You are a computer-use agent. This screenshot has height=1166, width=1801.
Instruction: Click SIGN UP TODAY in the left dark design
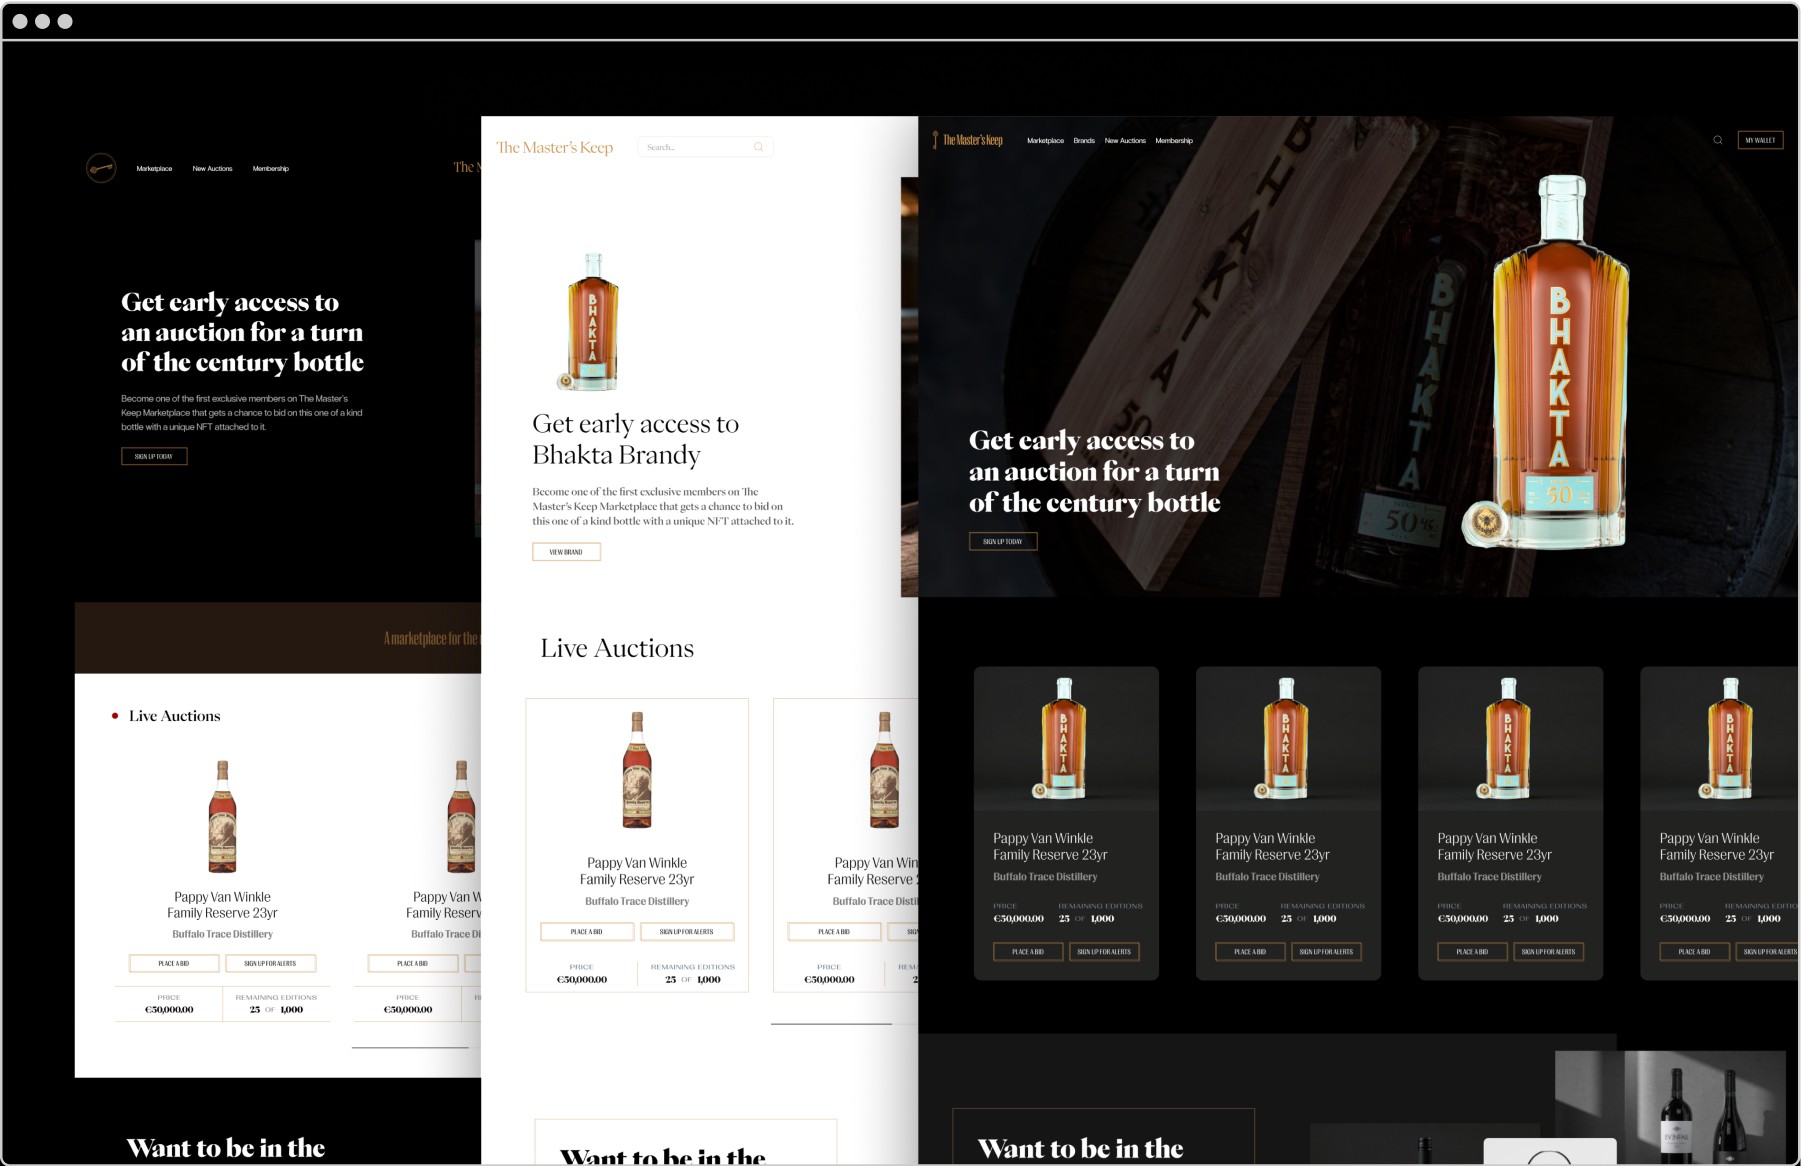(x=154, y=456)
